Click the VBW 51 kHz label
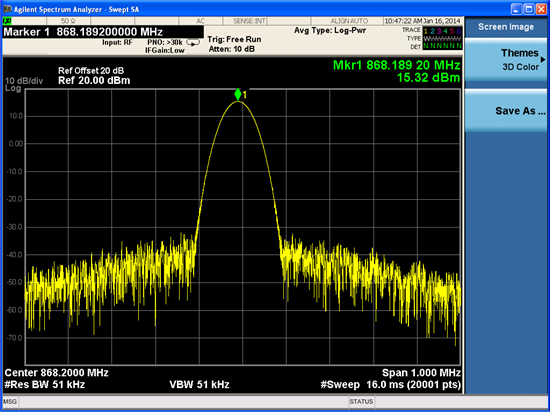Viewport: 550px width, 412px height. [199, 385]
